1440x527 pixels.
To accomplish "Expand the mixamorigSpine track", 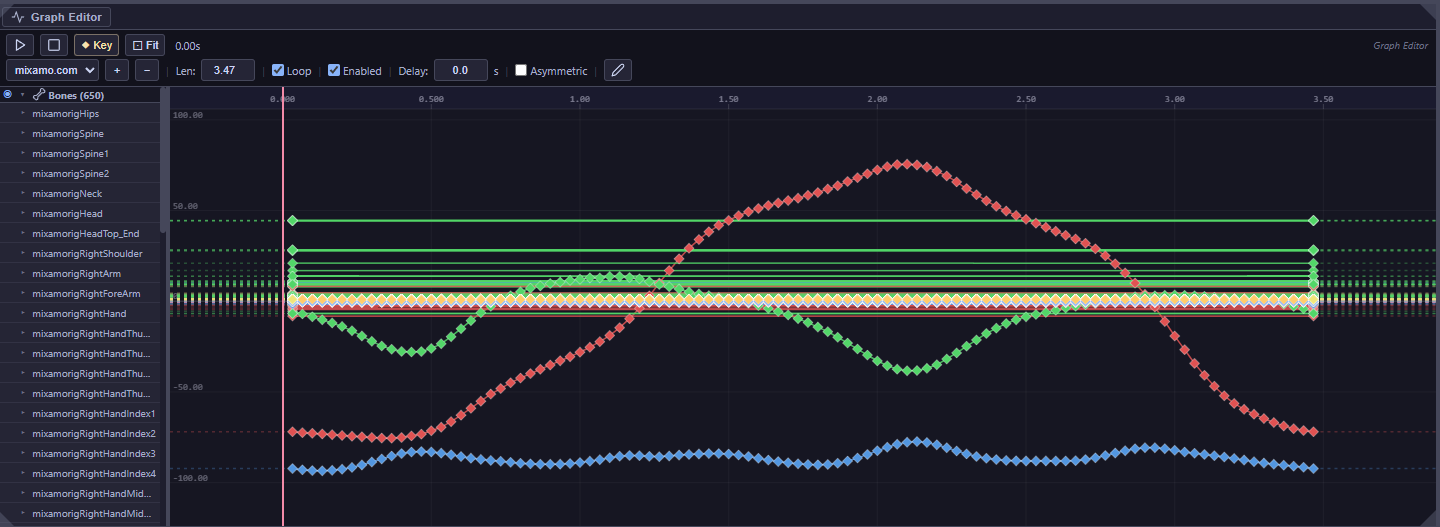I will coord(22,134).
